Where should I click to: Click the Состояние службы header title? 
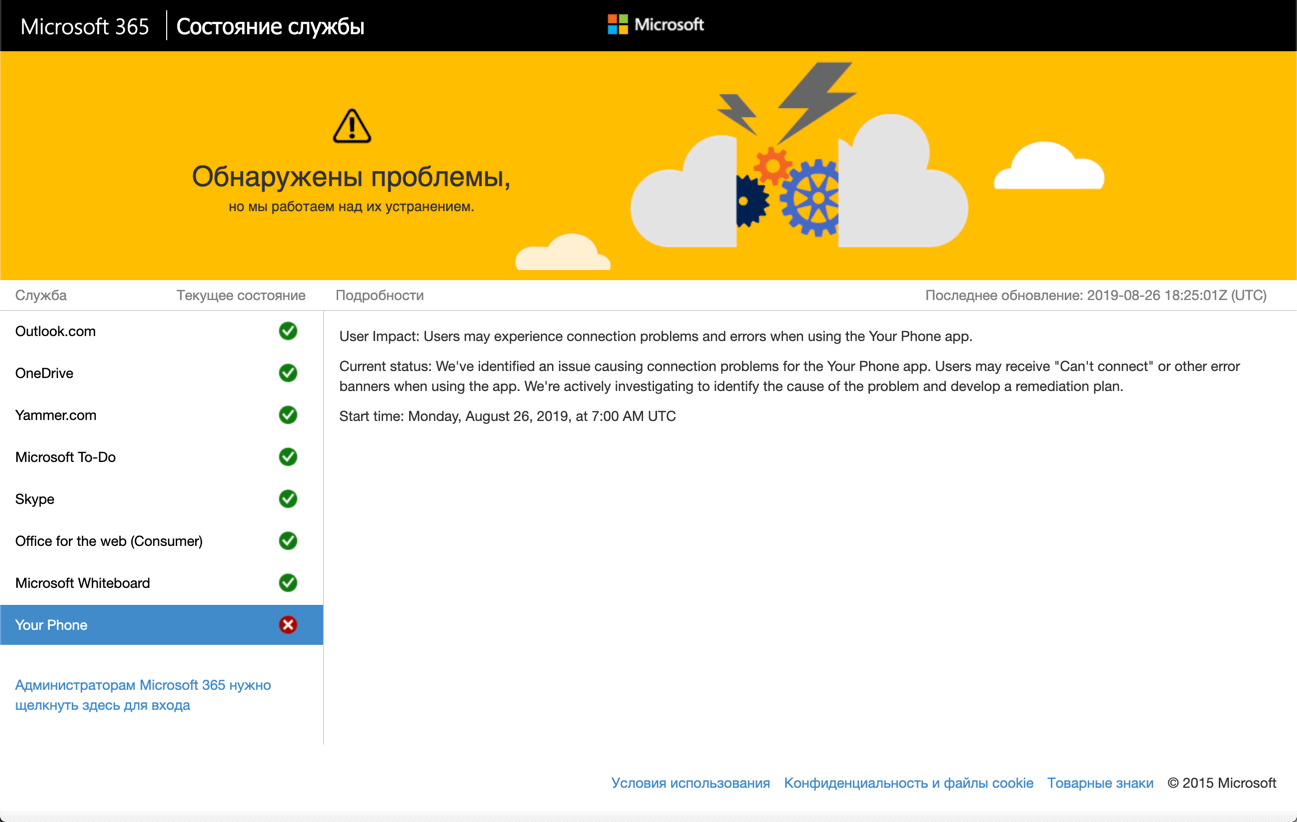[x=269, y=26]
